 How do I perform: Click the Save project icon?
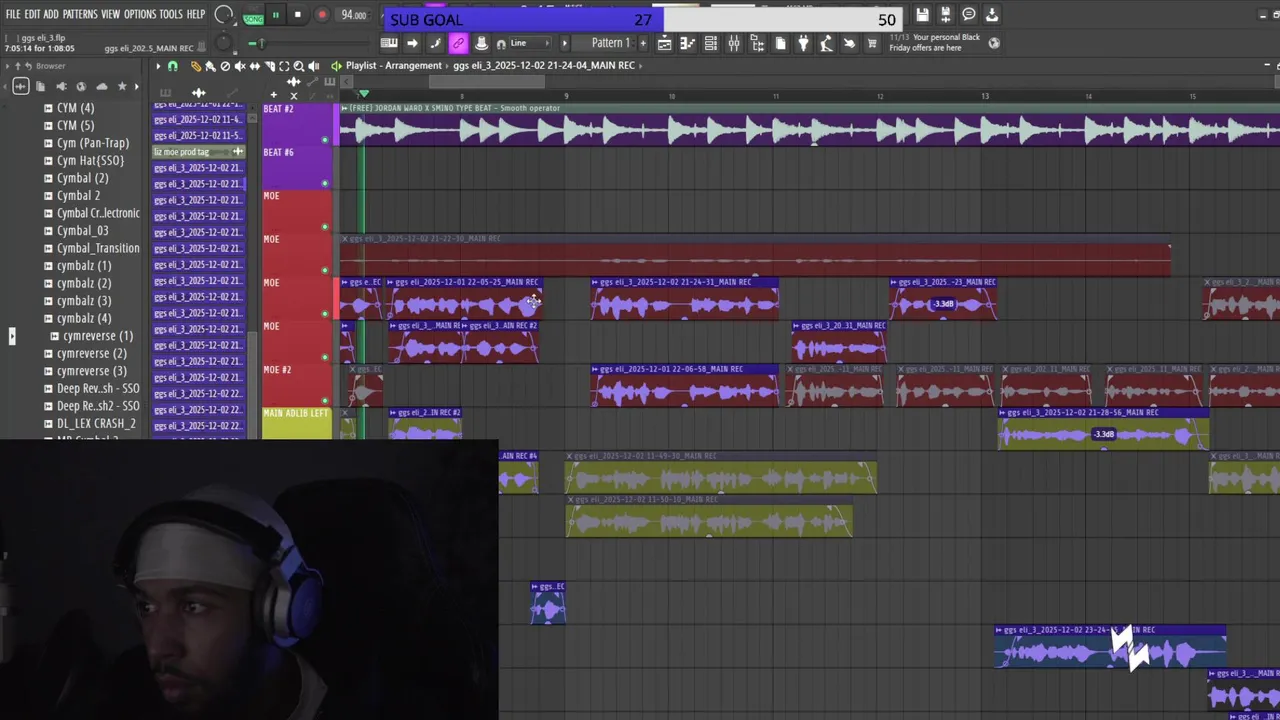click(x=922, y=15)
